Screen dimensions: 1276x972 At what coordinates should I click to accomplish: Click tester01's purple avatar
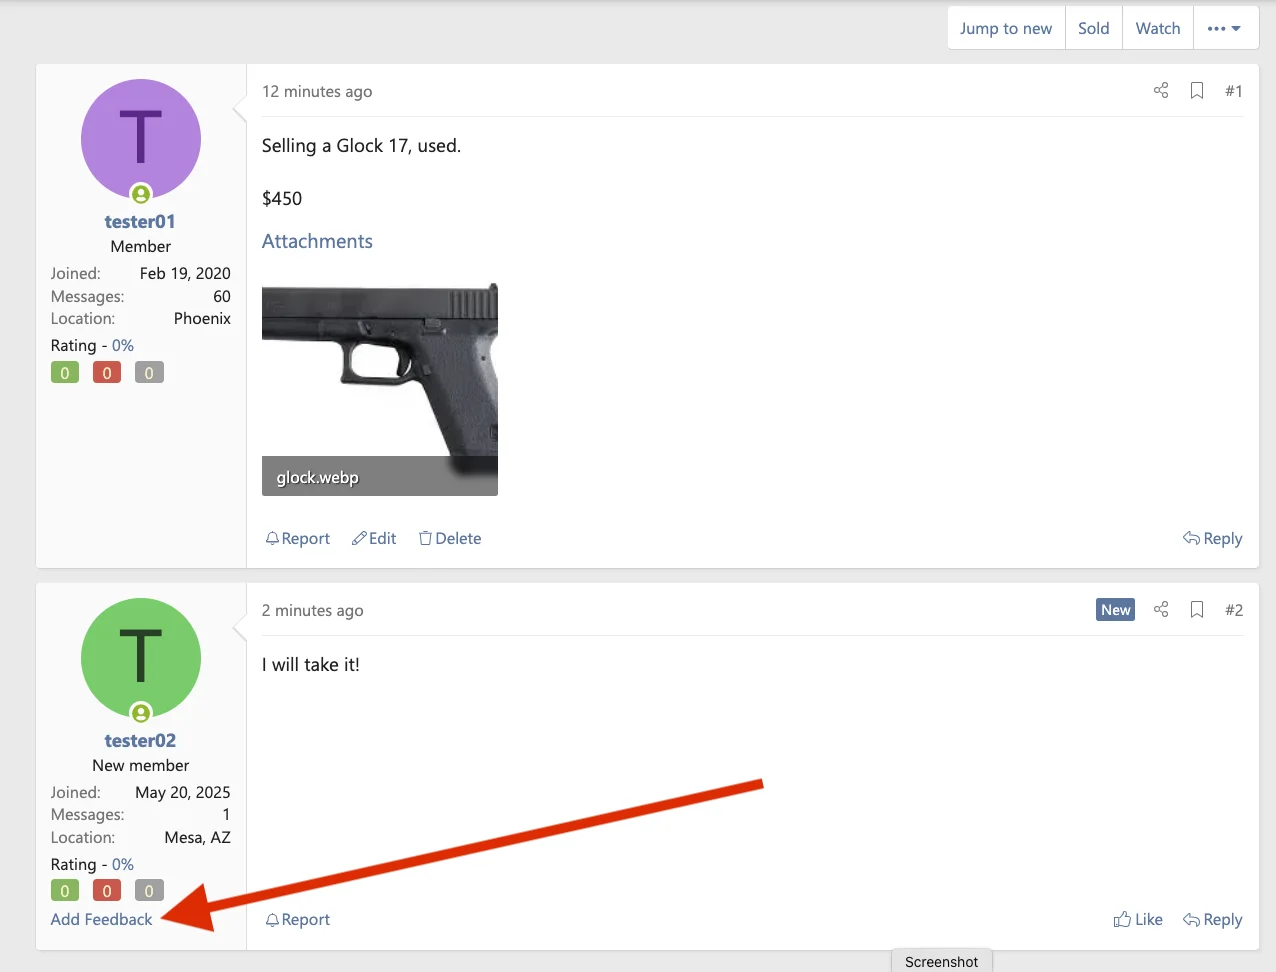pos(141,139)
